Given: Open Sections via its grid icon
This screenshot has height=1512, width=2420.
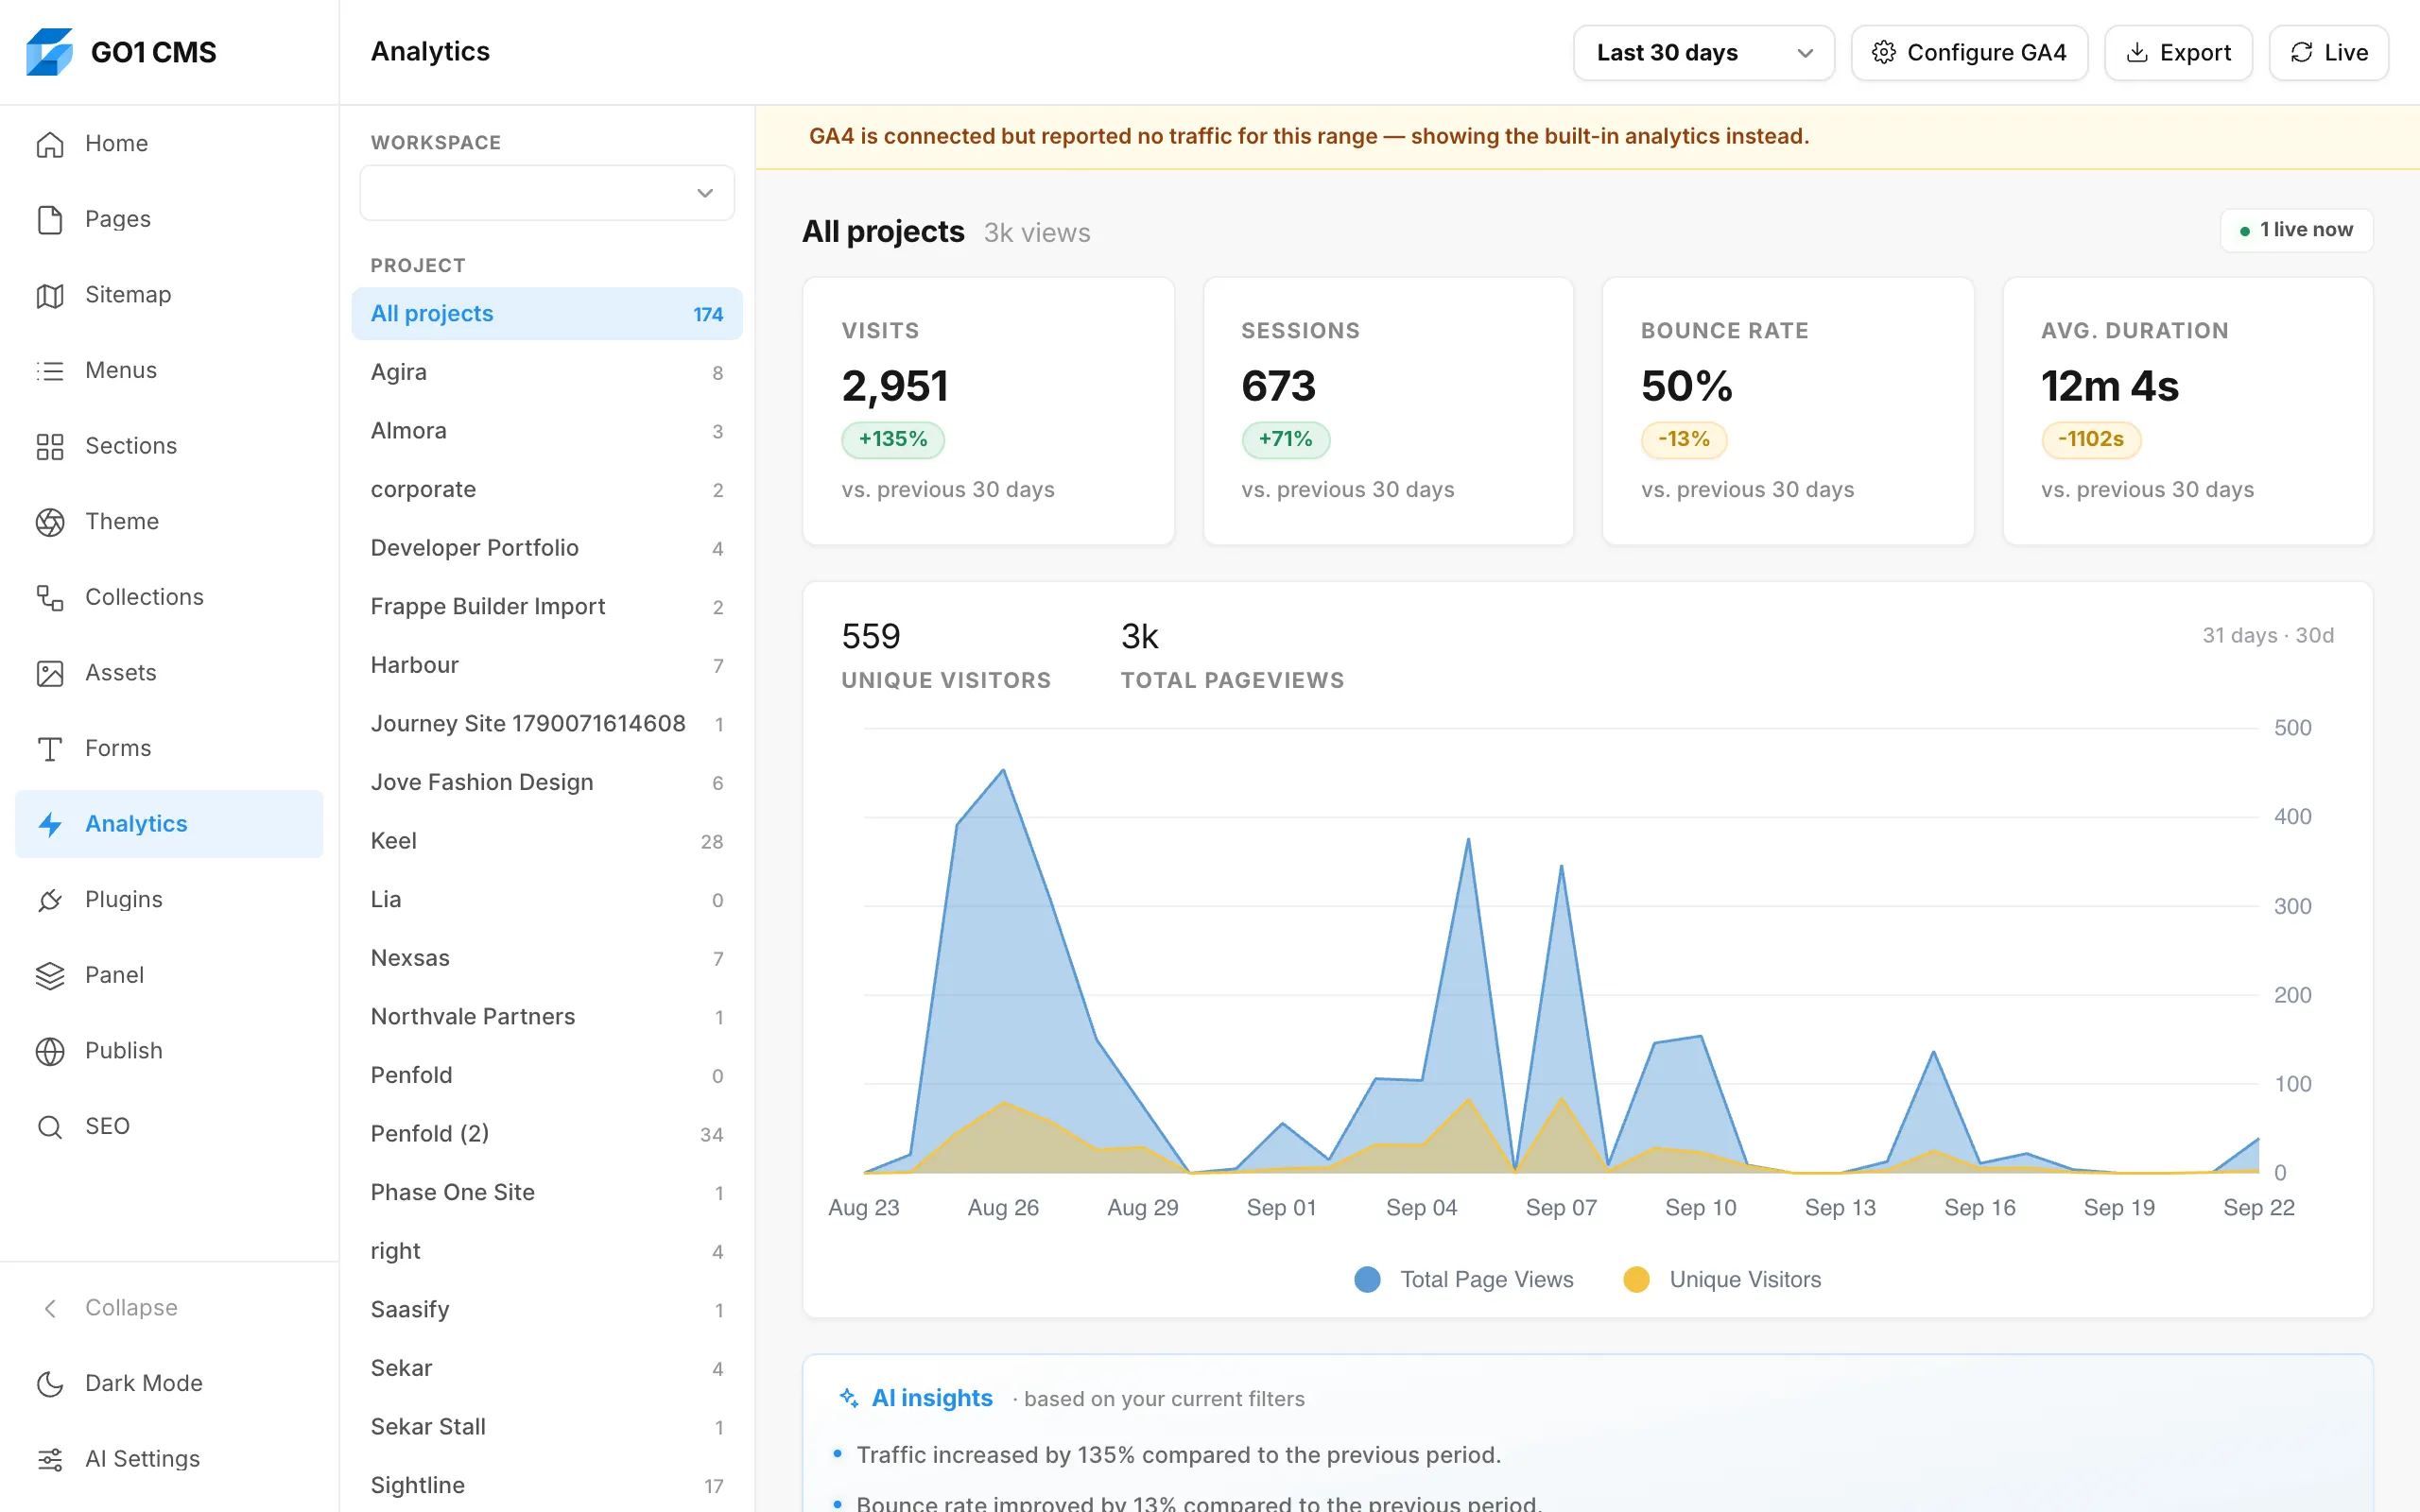Looking at the screenshot, I should click(x=50, y=446).
